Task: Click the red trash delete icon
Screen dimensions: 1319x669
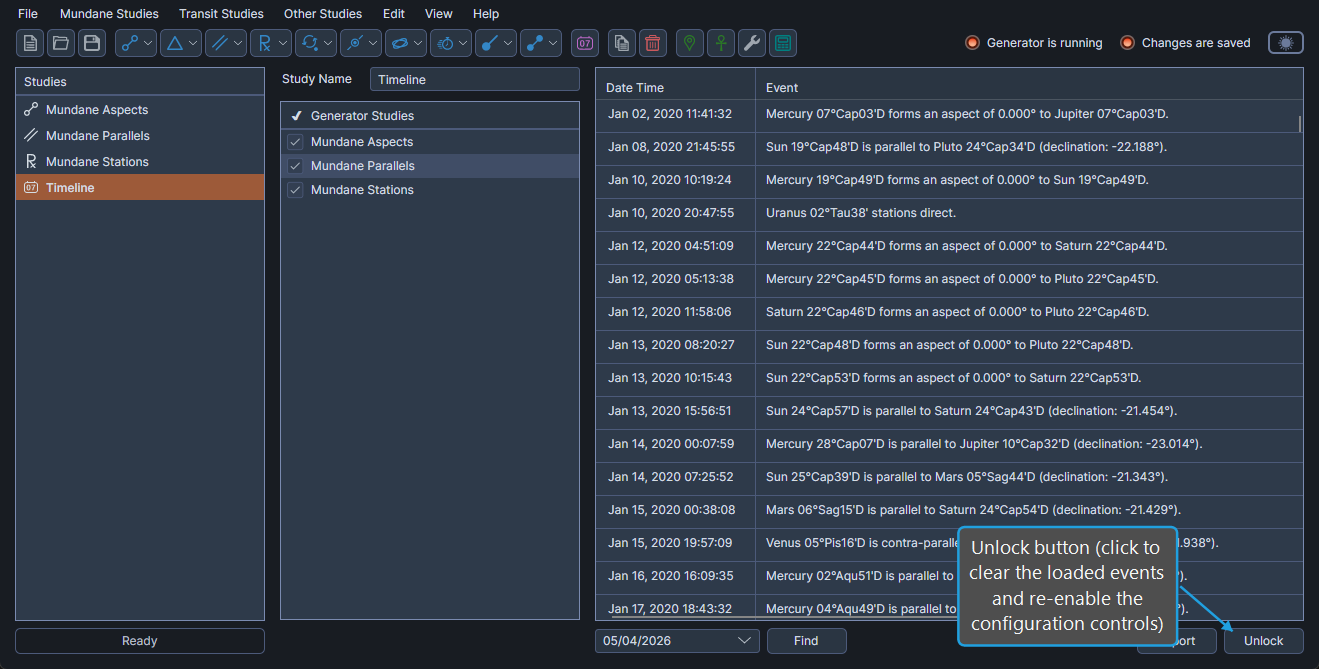Action: 653,43
